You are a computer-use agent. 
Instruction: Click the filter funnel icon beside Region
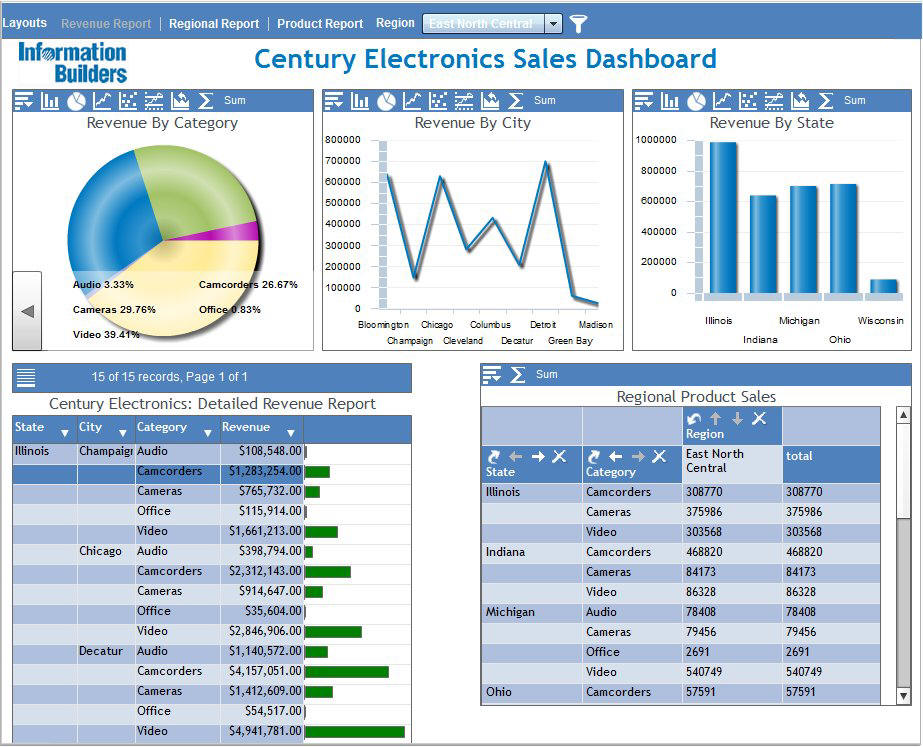(x=579, y=24)
